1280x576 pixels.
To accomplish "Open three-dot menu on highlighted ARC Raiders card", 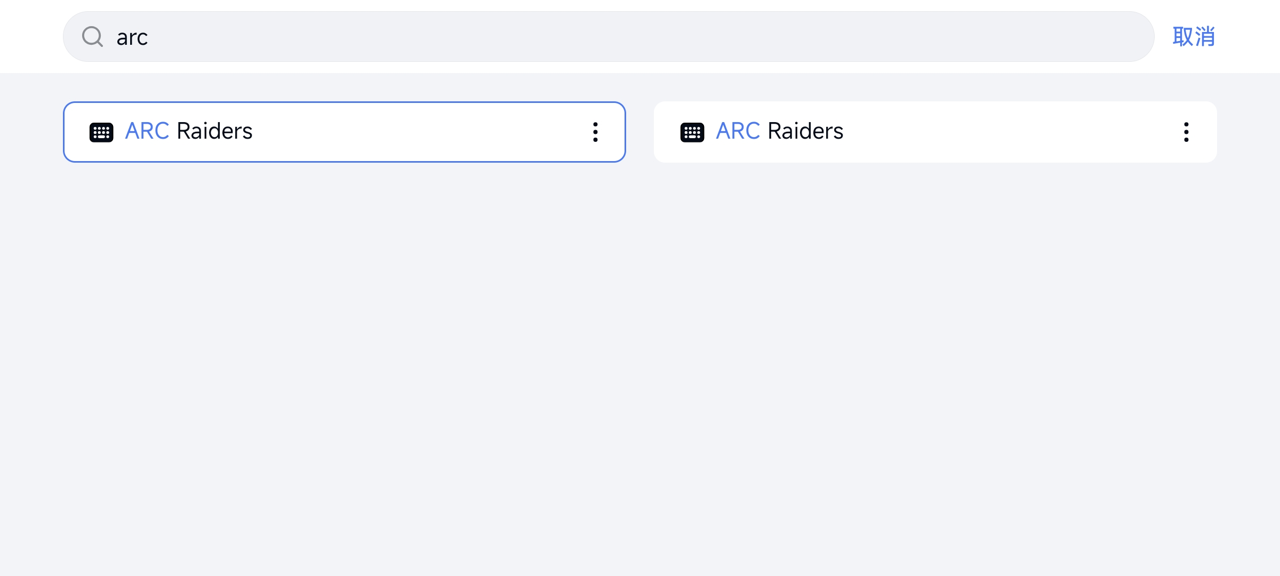I will click(x=595, y=132).
